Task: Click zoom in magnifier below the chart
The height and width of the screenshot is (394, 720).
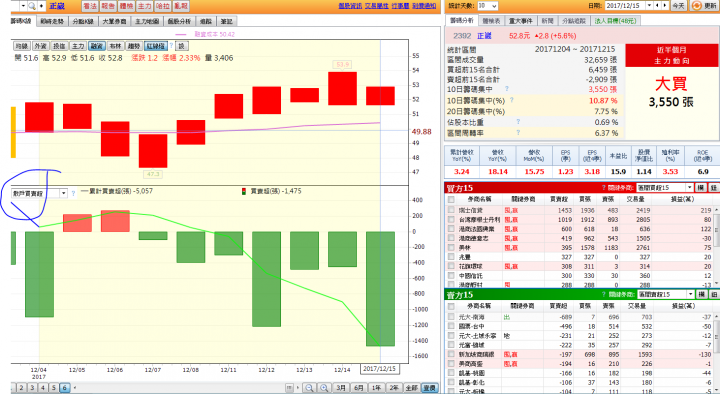Action: click(324, 388)
